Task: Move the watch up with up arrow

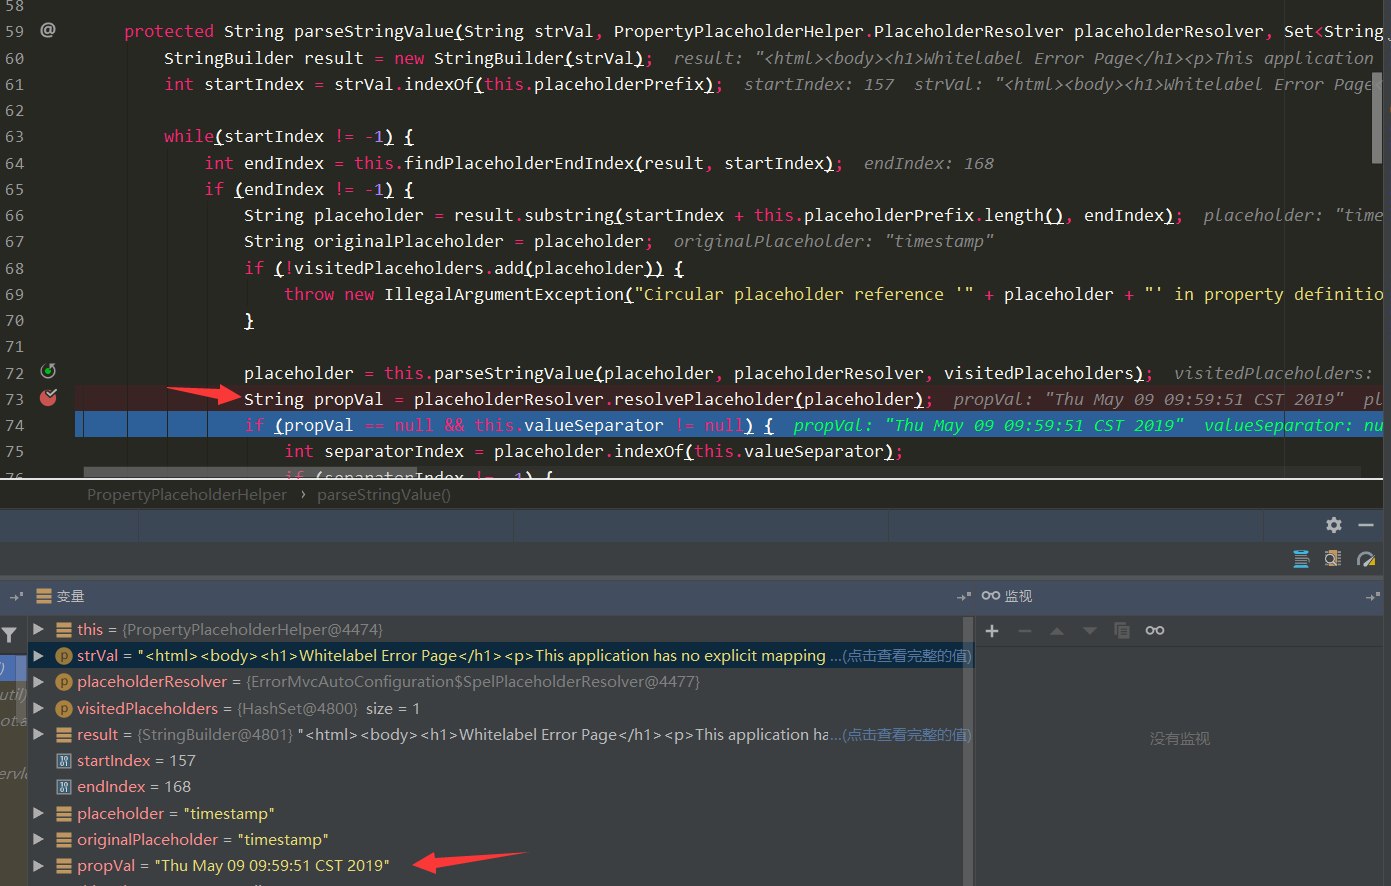Action: [x=1057, y=630]
